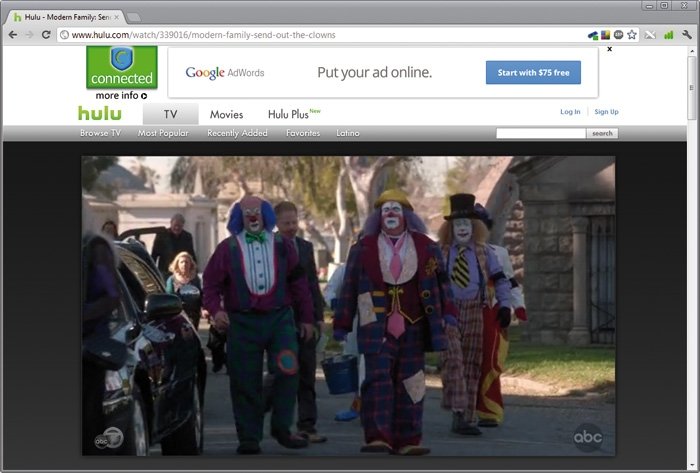The height and width of the screenshot is (473, 700).
Task: Click the green signal bars extension icon
Action: (x=668, y=34)
